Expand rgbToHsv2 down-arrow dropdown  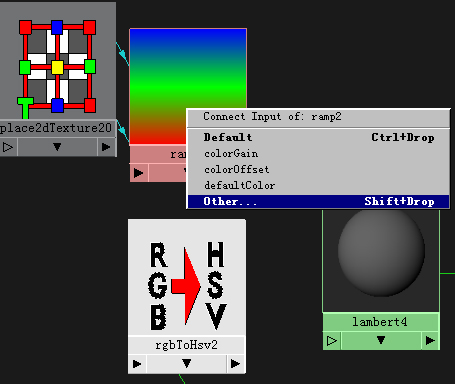point(187,364)
